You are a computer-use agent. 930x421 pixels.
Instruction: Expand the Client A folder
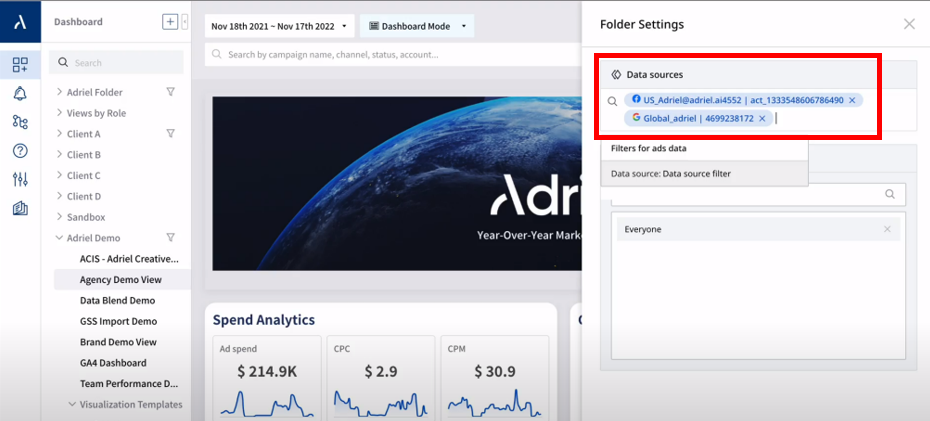(59, 133)
